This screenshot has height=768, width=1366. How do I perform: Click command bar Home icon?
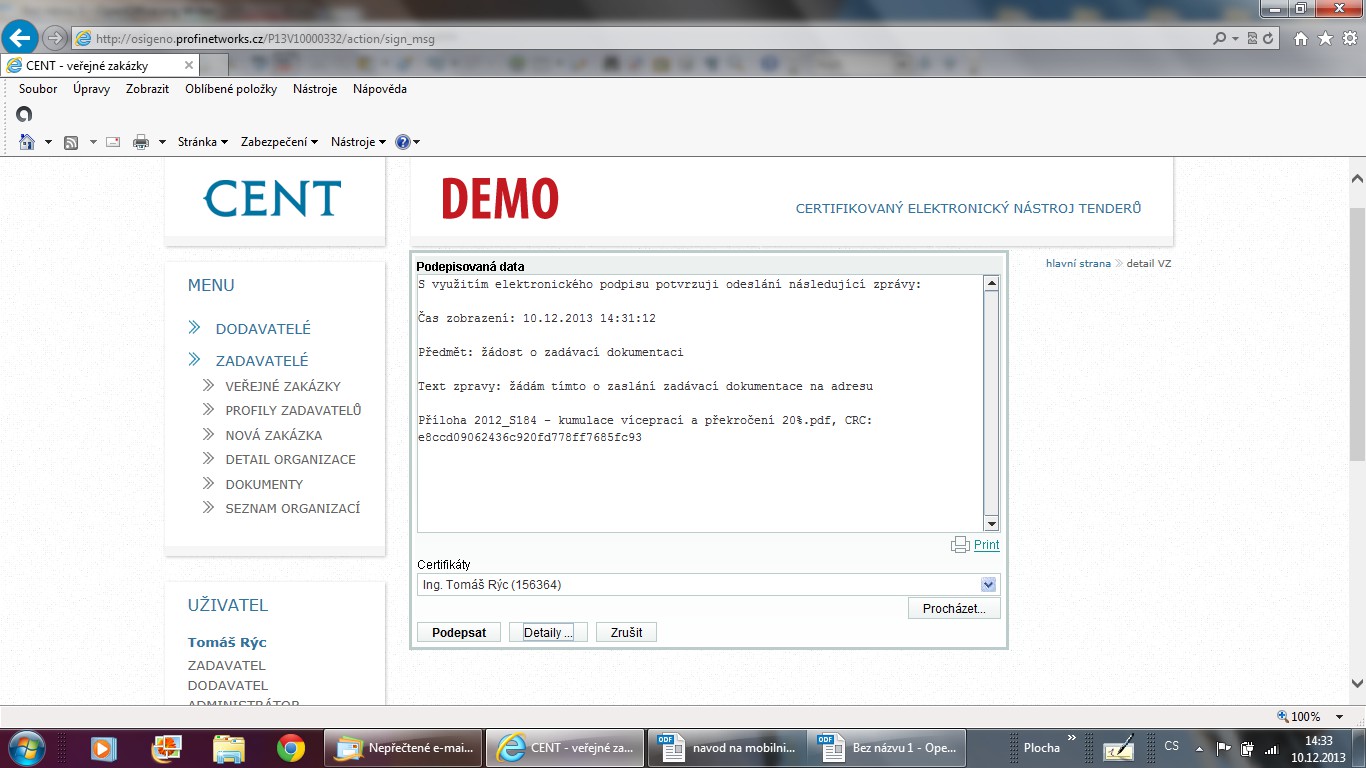(x=28, y=142)
